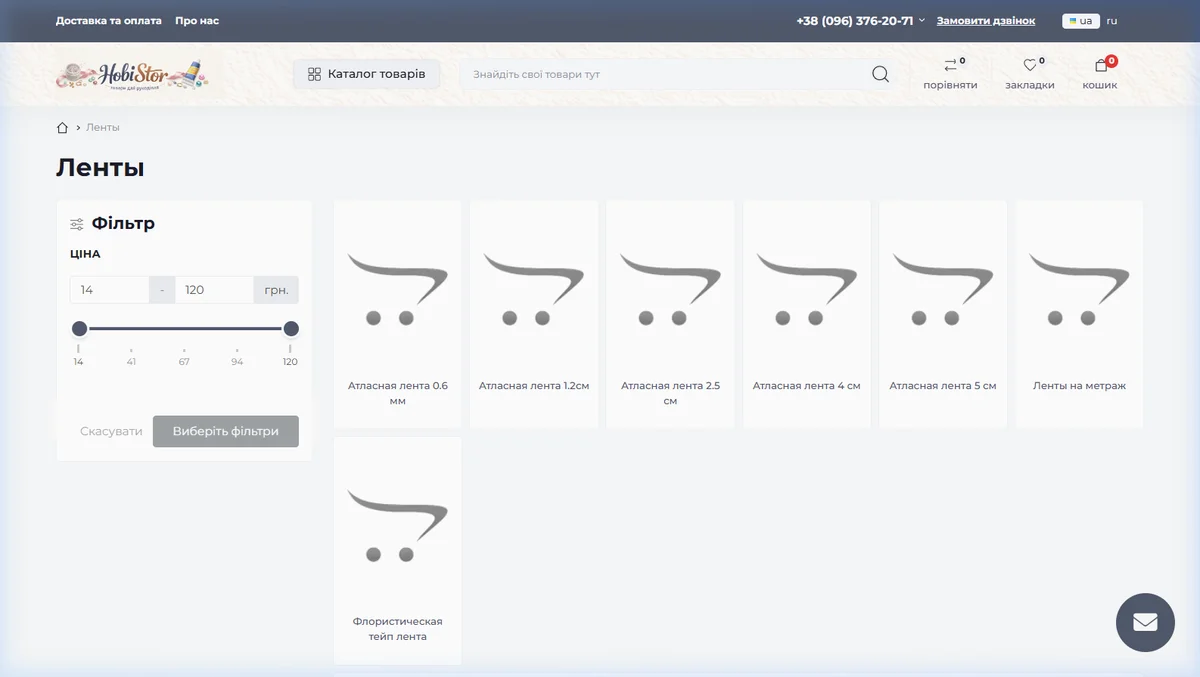Open the compare (порівняти) icon

[950, 66]
